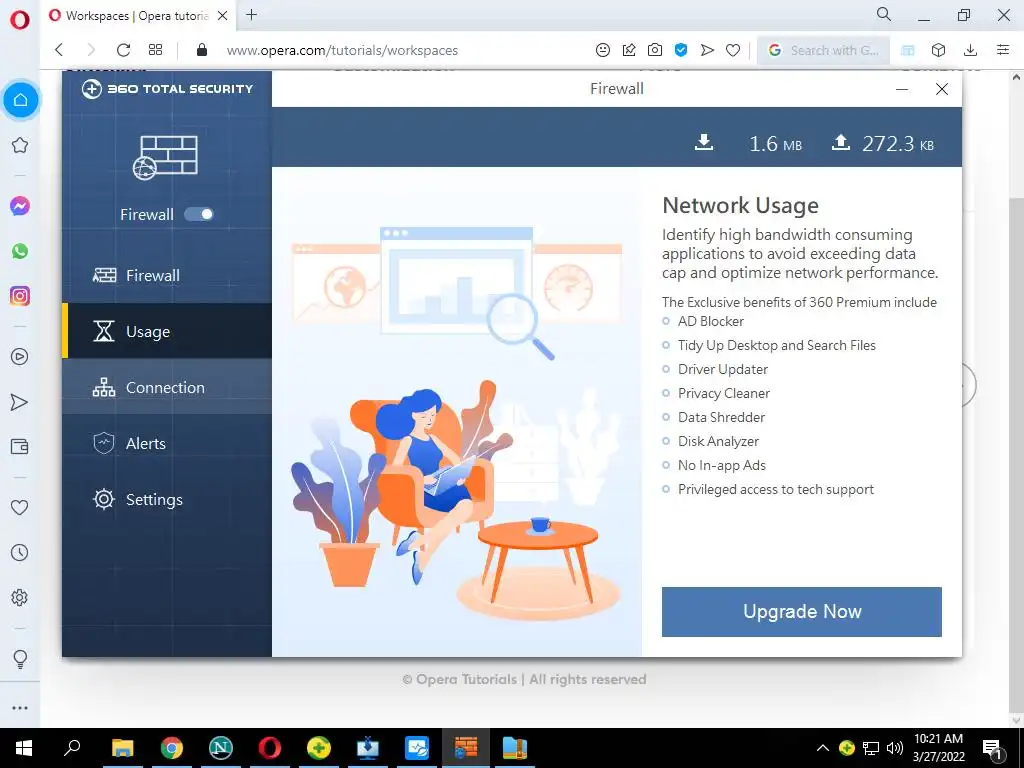Open Messenger in Opera sidebar
This screenshot has width=1024, height=768.
click(x=20, y=206)
